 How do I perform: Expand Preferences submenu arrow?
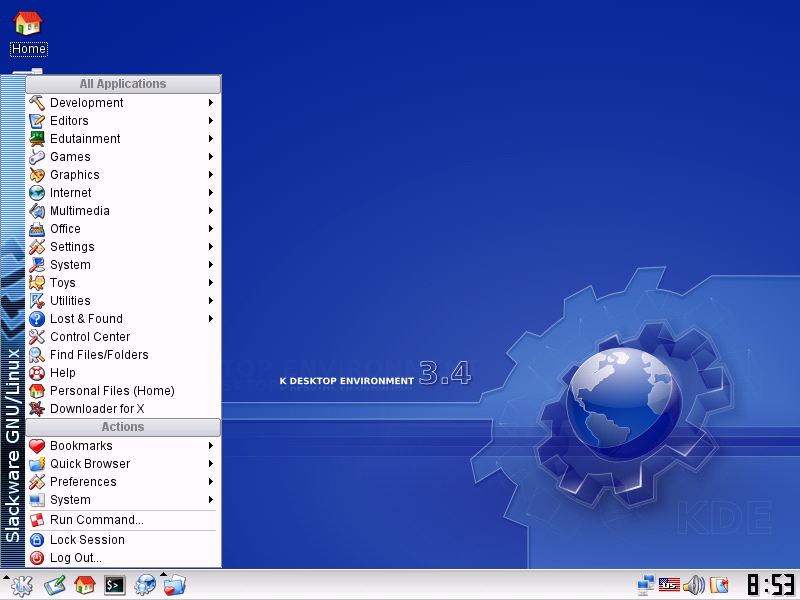point(210,482)
